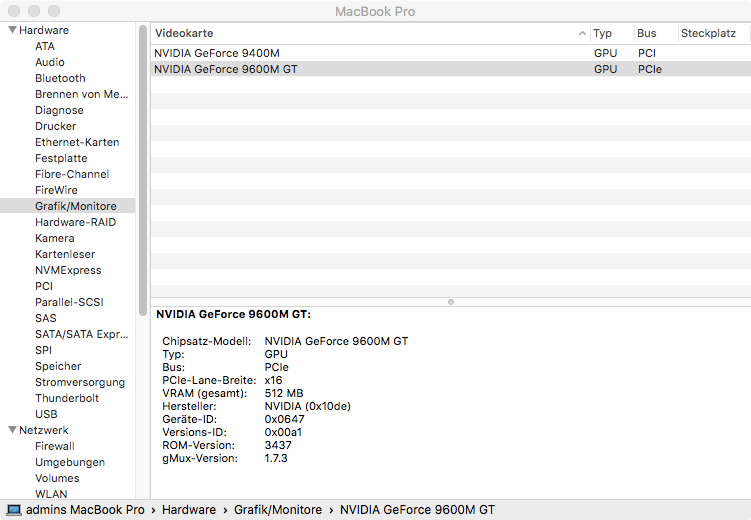
Task: Click the PCIe bus cell of 9600M GT
Action: click(x=649, y=69)
